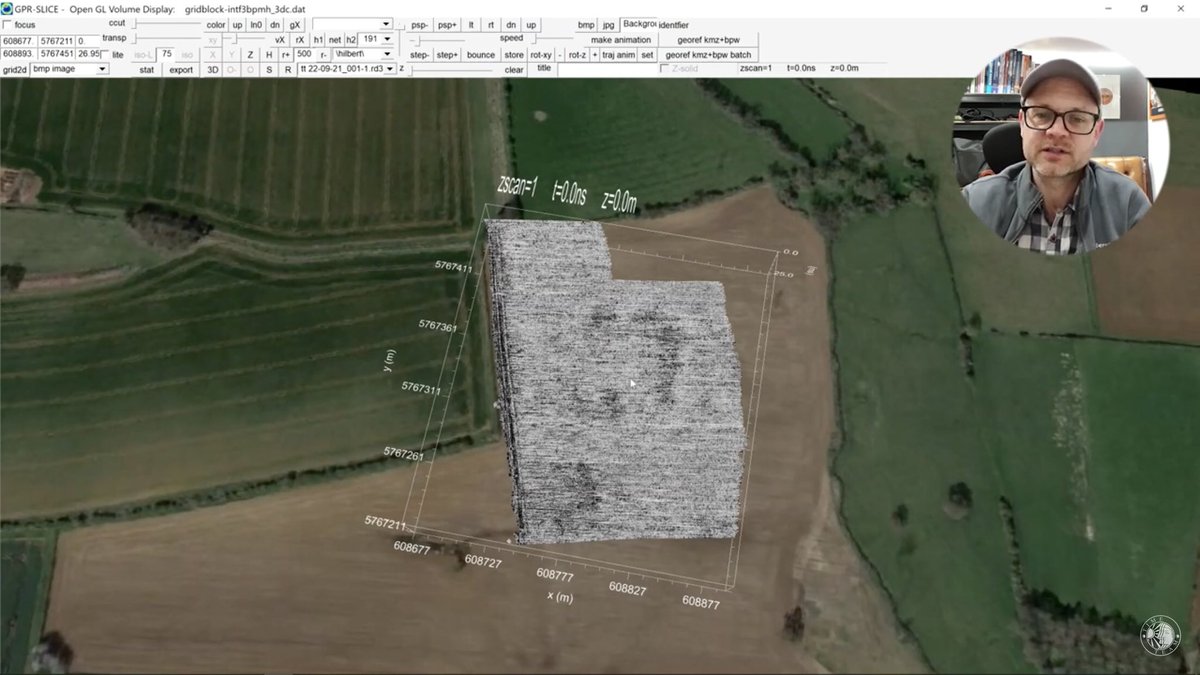1200x675 pixels.
Task: Maximize the GPR-SLICE window
Action: 1144,8
